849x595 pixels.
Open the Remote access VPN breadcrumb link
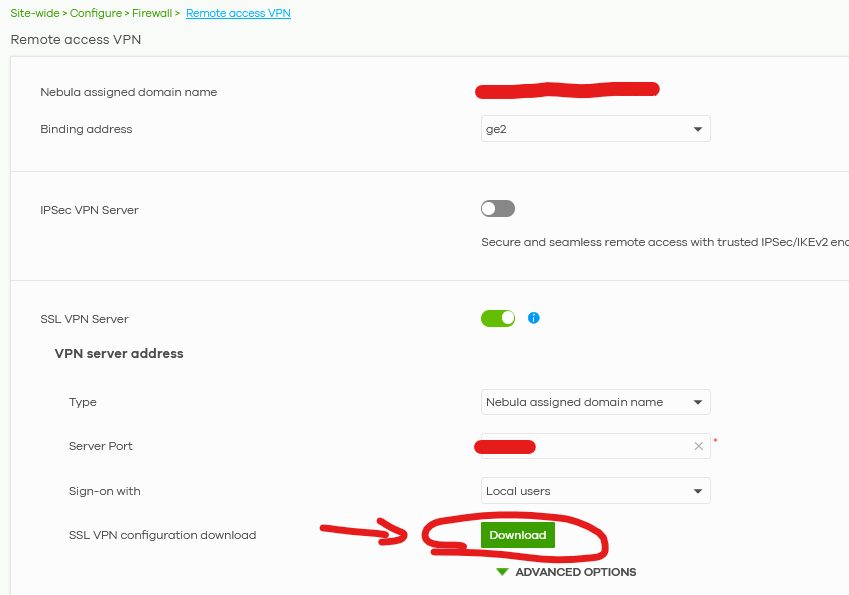tap(238, 13)
